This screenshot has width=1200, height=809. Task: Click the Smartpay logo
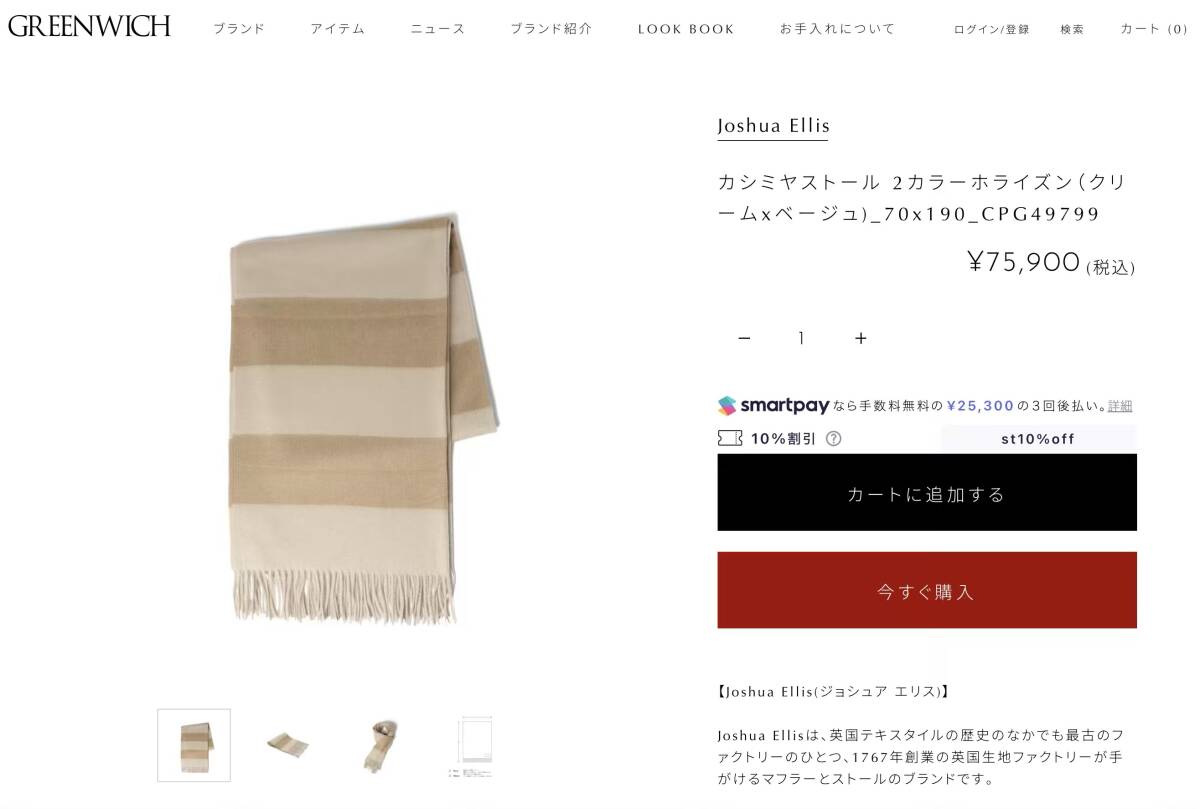[x=774, y=405]
